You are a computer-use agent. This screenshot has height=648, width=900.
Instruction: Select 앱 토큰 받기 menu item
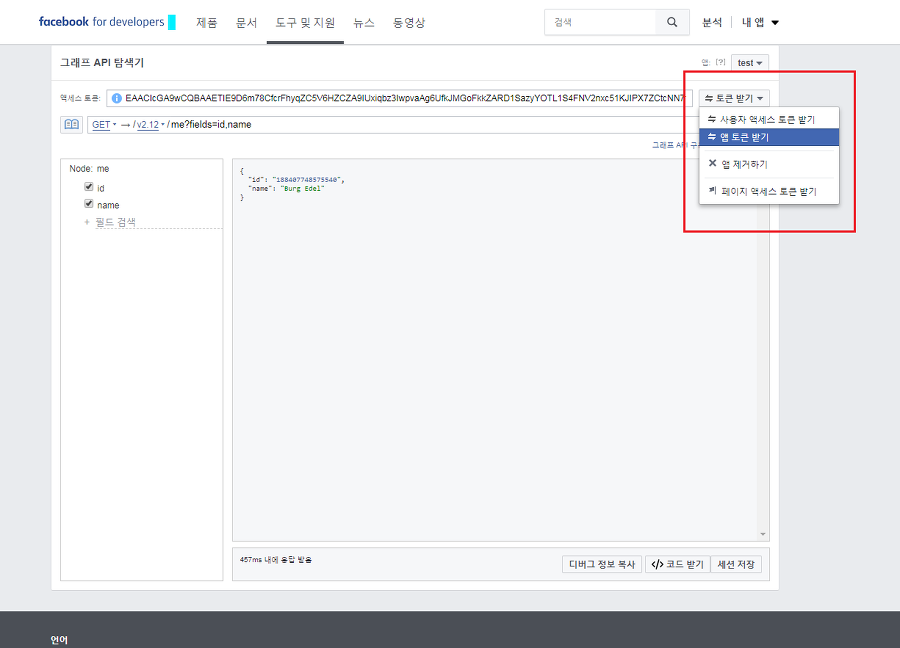click(769, 137)
